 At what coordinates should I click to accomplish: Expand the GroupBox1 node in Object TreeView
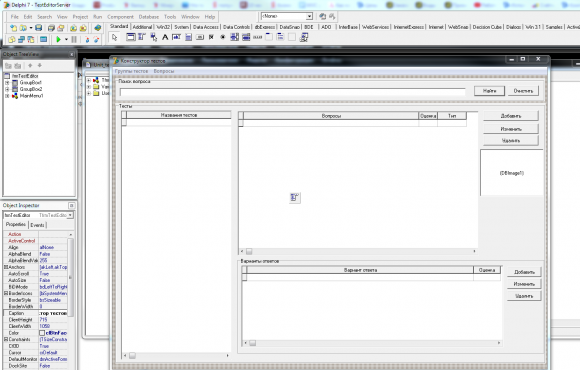(7, 83)
